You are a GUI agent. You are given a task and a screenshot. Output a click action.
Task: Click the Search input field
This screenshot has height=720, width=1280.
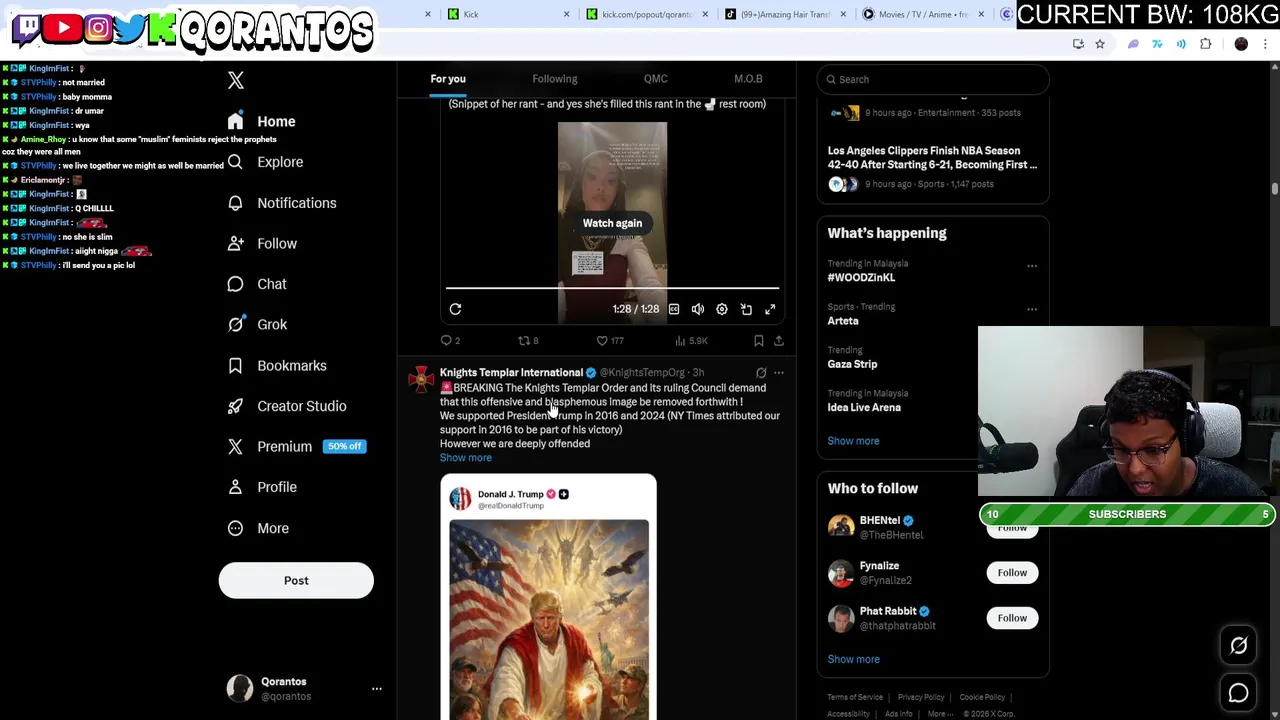click(x=933, y=79)
